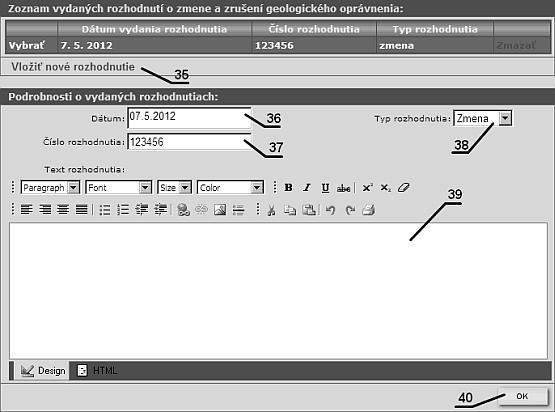This screenshot has height=412, width=555.
Task: Undo the last edit
Action: click(330, 210)
